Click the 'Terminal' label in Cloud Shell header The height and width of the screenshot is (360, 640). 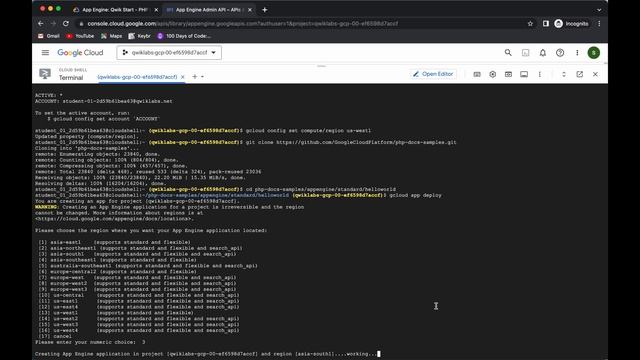click(71, 78)
